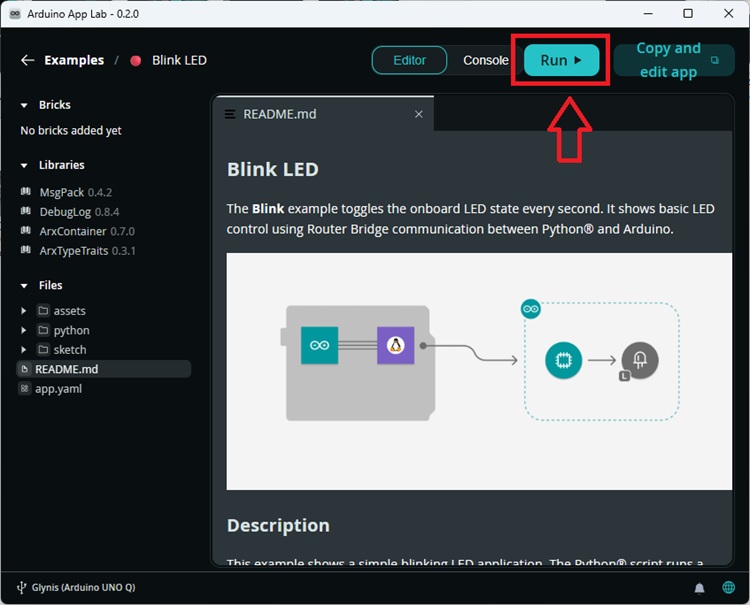
Task: Click the red Blink LED app icon
Action: tap(136, 60)
